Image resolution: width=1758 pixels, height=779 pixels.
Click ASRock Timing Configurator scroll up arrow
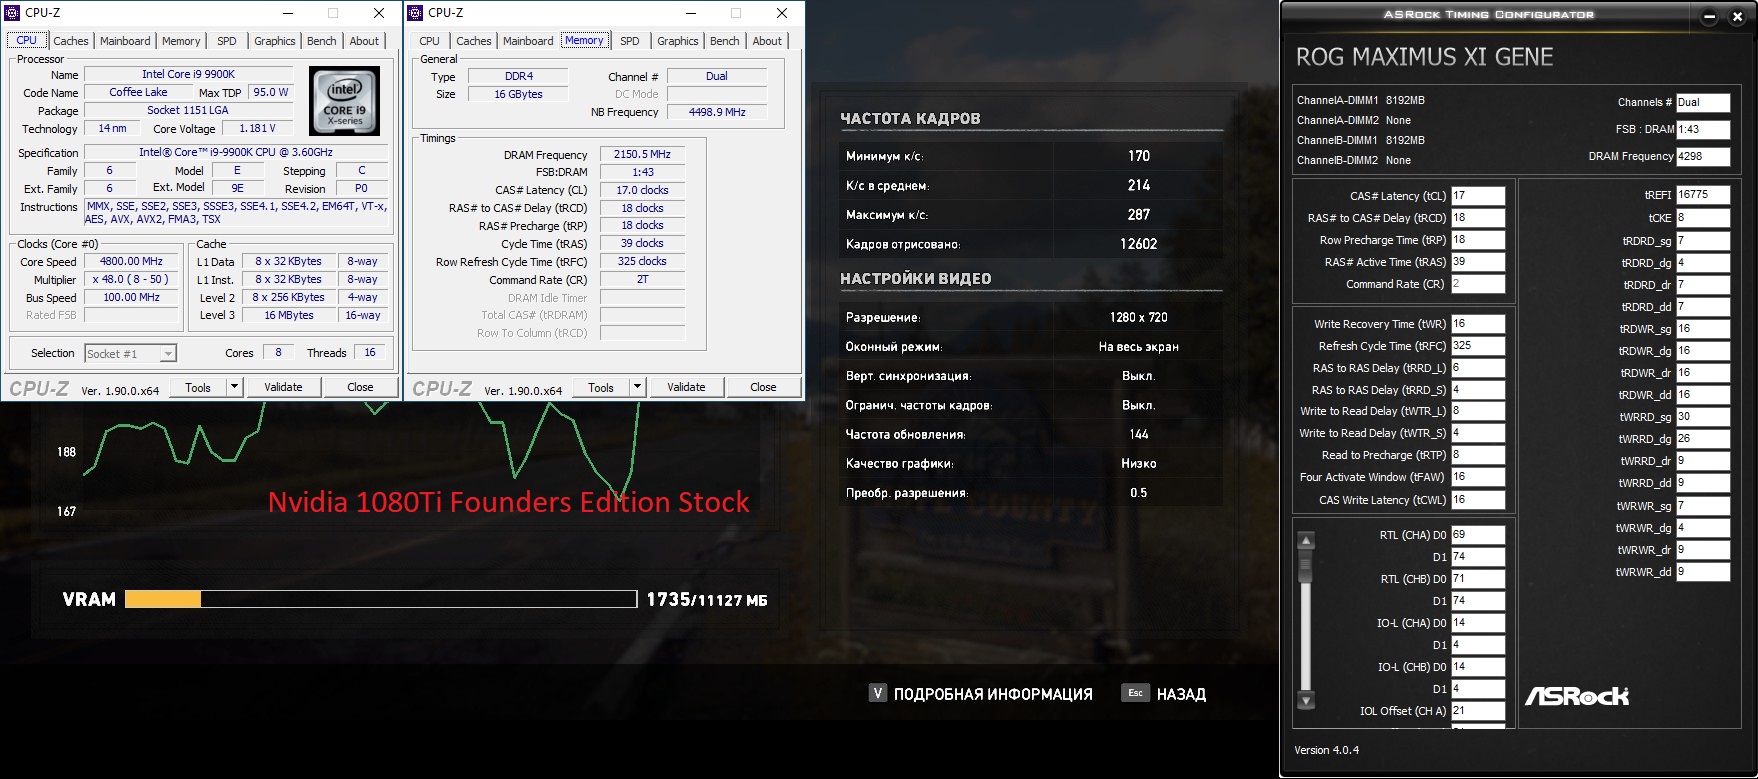click(x=1306, y=541)
